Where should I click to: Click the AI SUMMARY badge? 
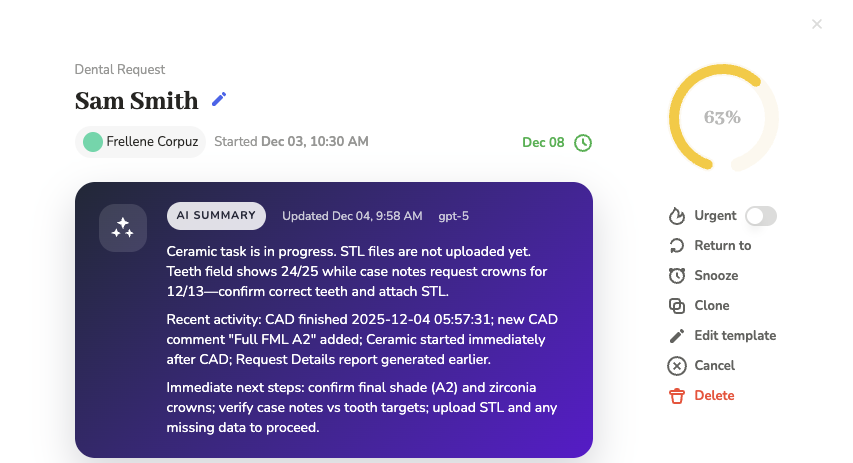[x=216, y=216]
